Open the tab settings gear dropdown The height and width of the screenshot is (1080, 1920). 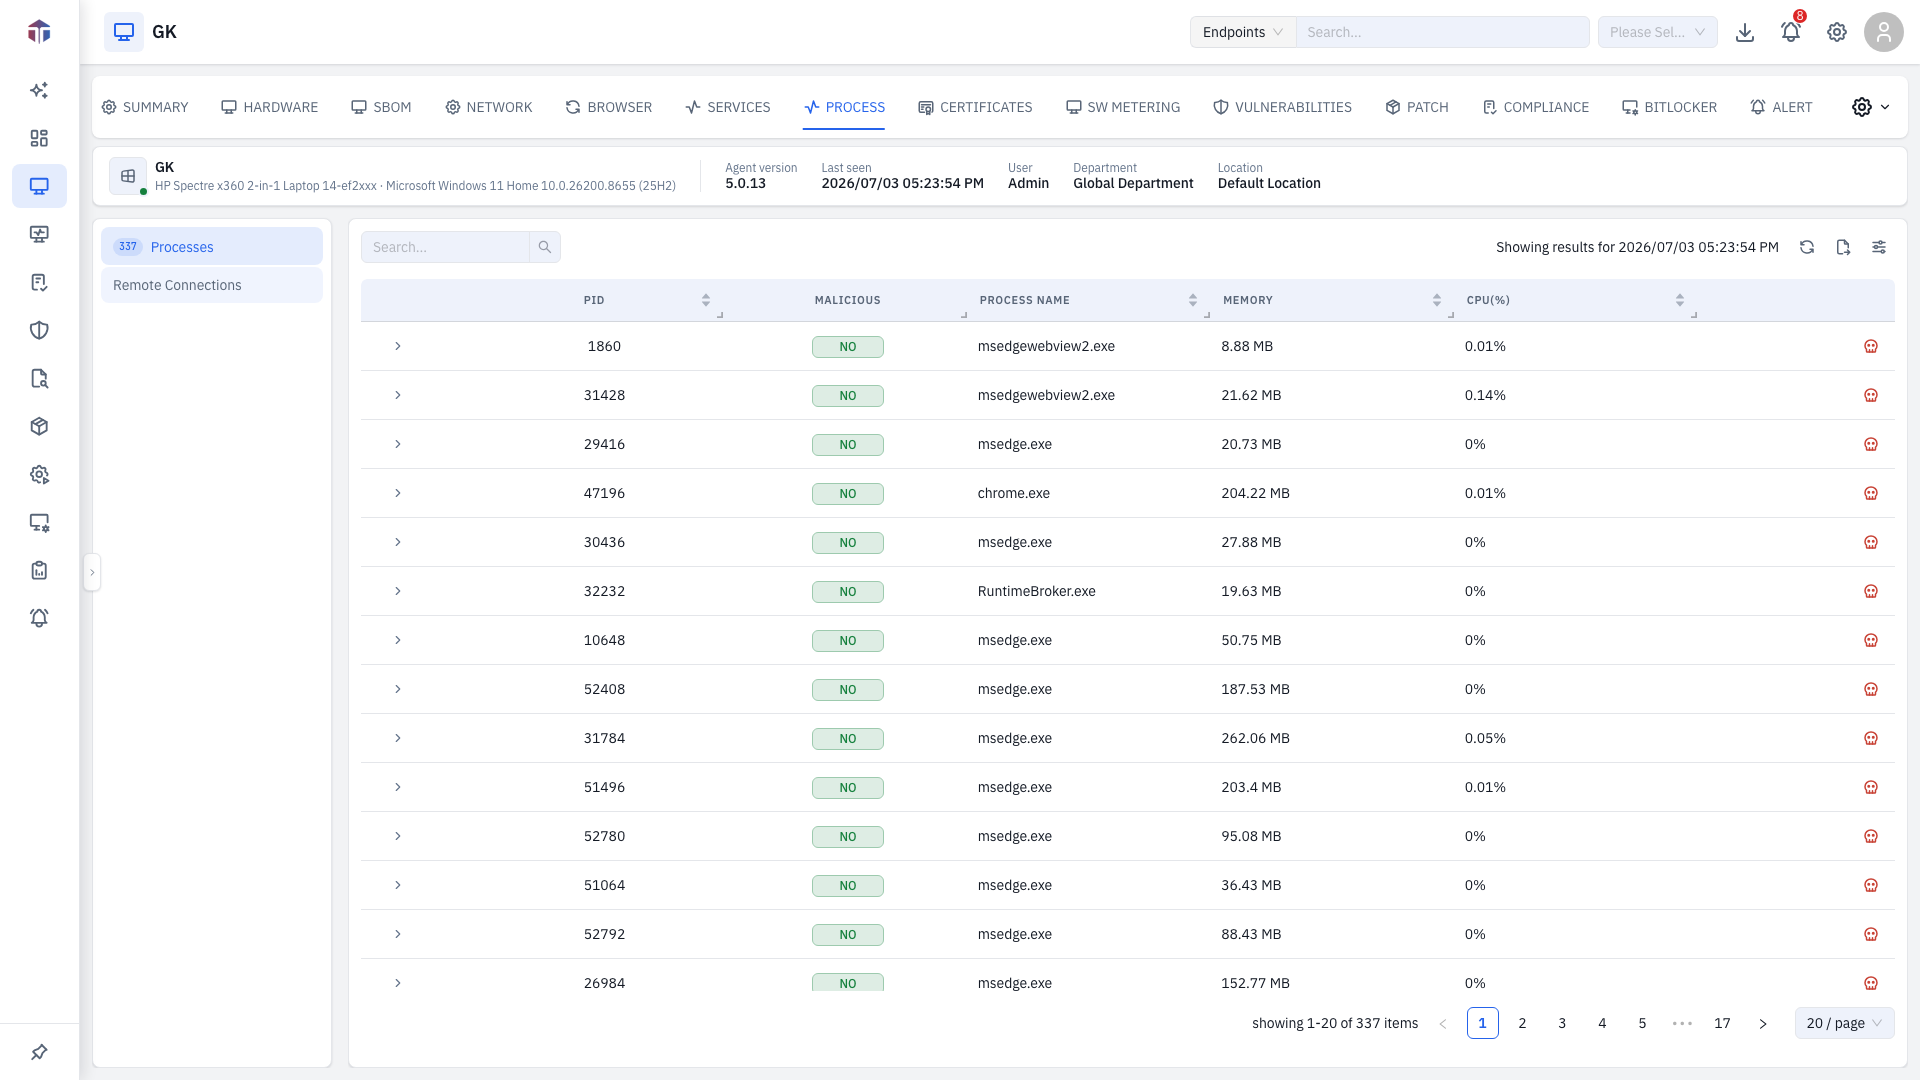(1870, 107)
